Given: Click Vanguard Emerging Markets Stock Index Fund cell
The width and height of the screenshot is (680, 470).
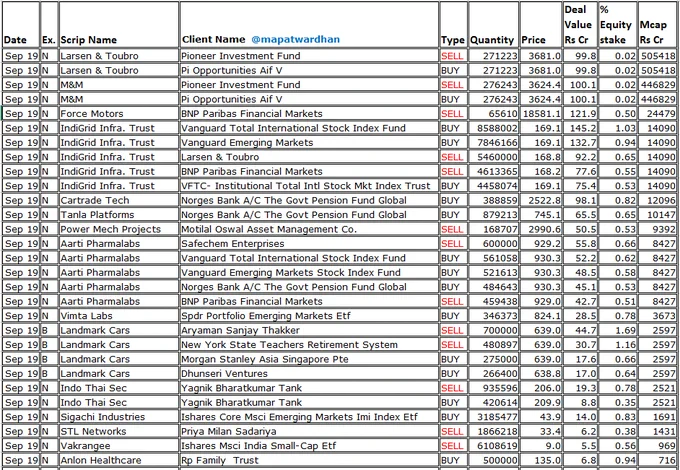Looking at the screenshot, I should pos(309,272).
